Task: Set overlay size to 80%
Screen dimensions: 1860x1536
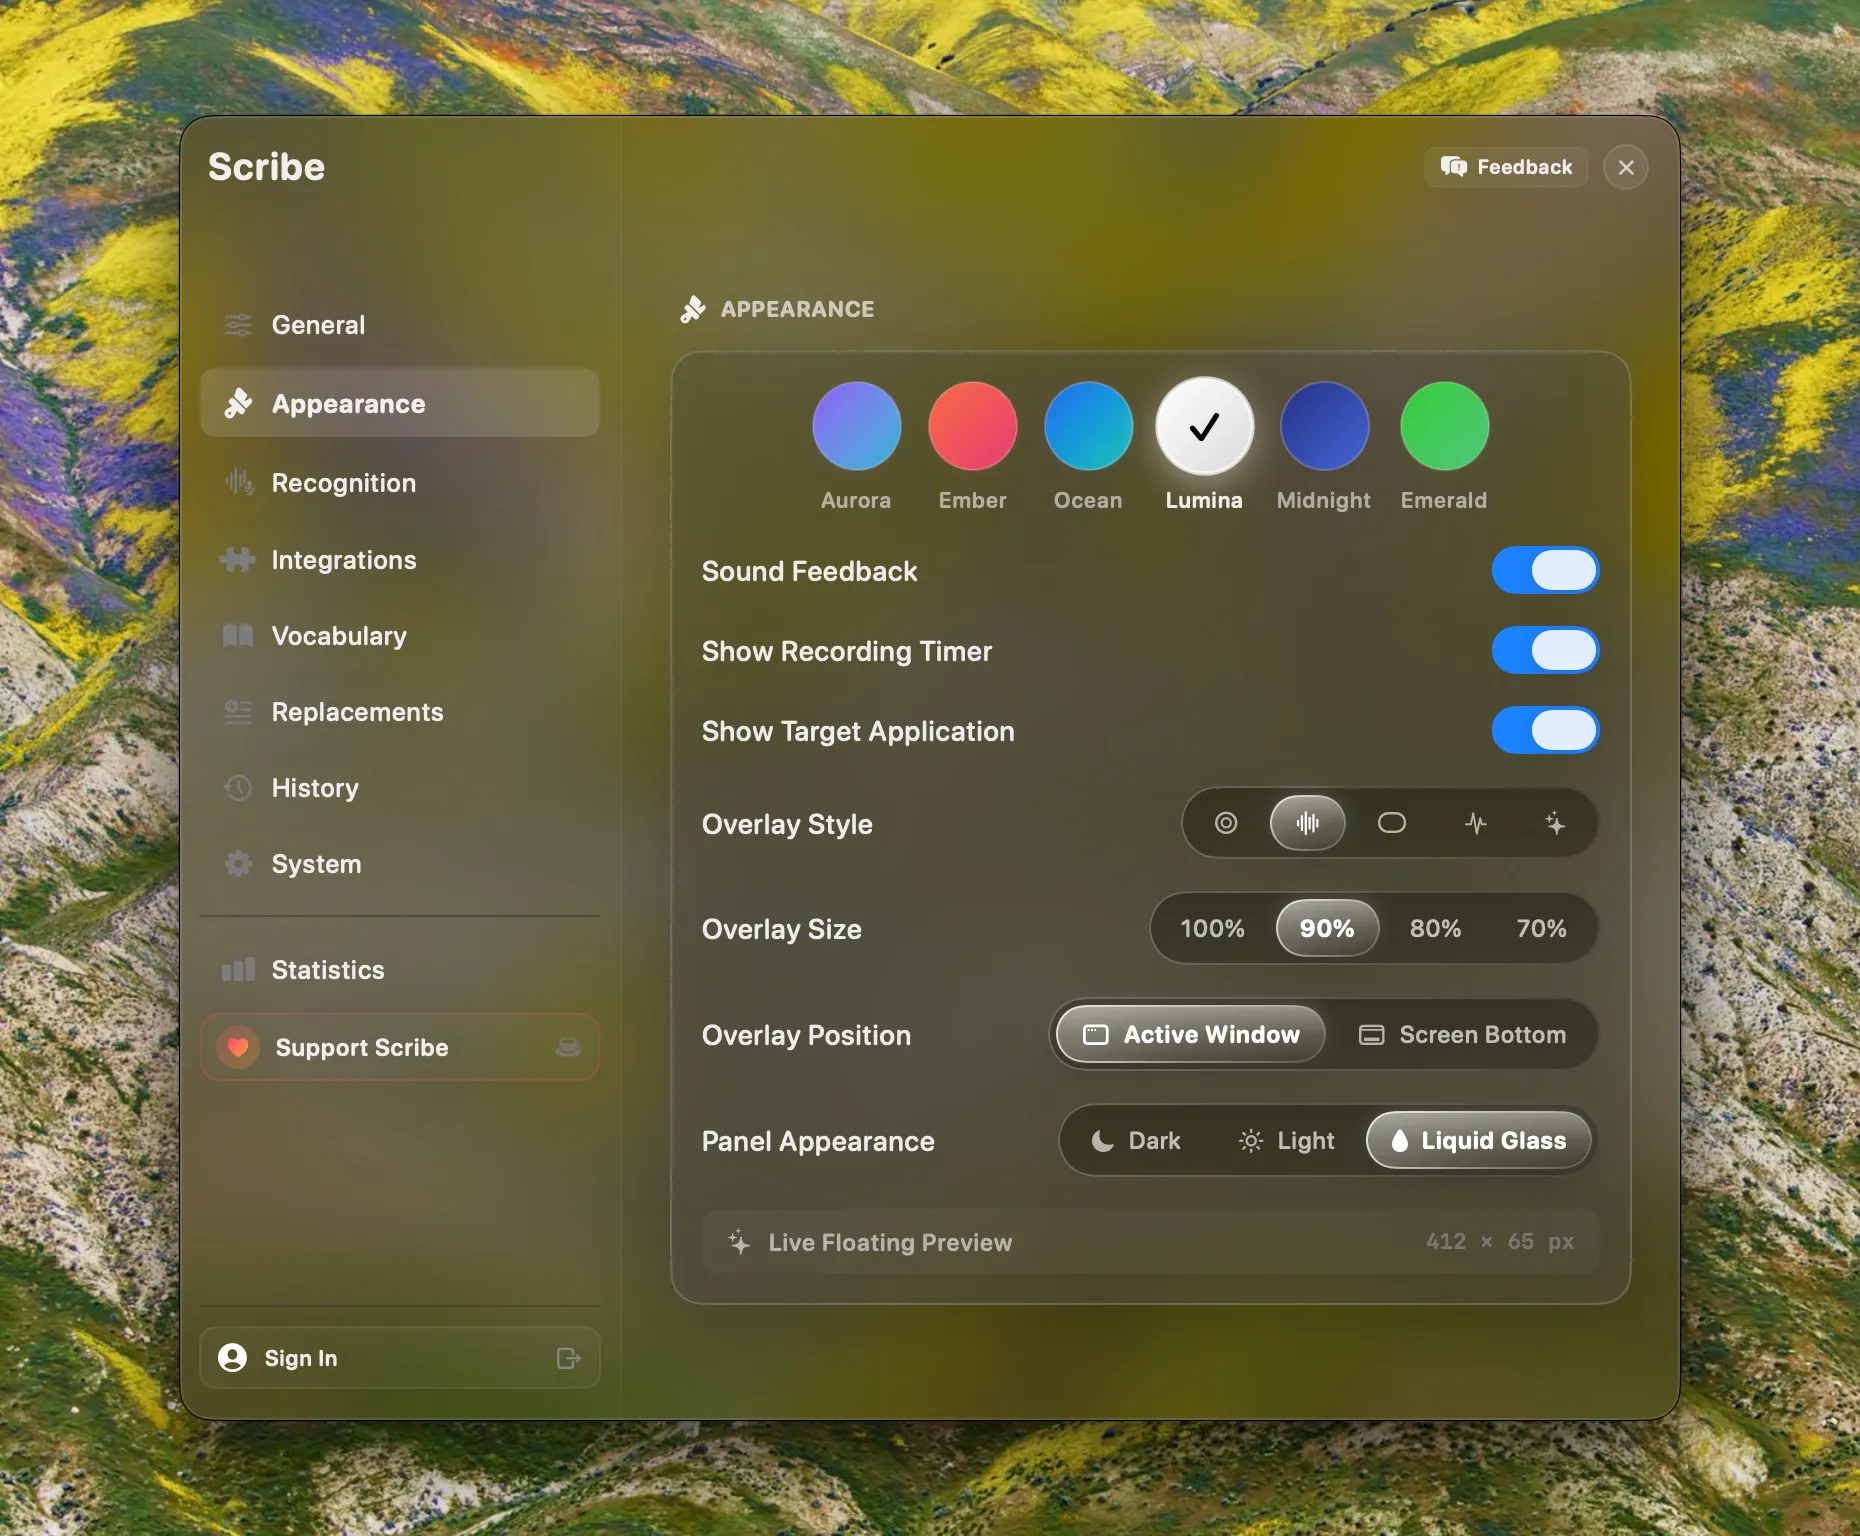Action: 1436,929
